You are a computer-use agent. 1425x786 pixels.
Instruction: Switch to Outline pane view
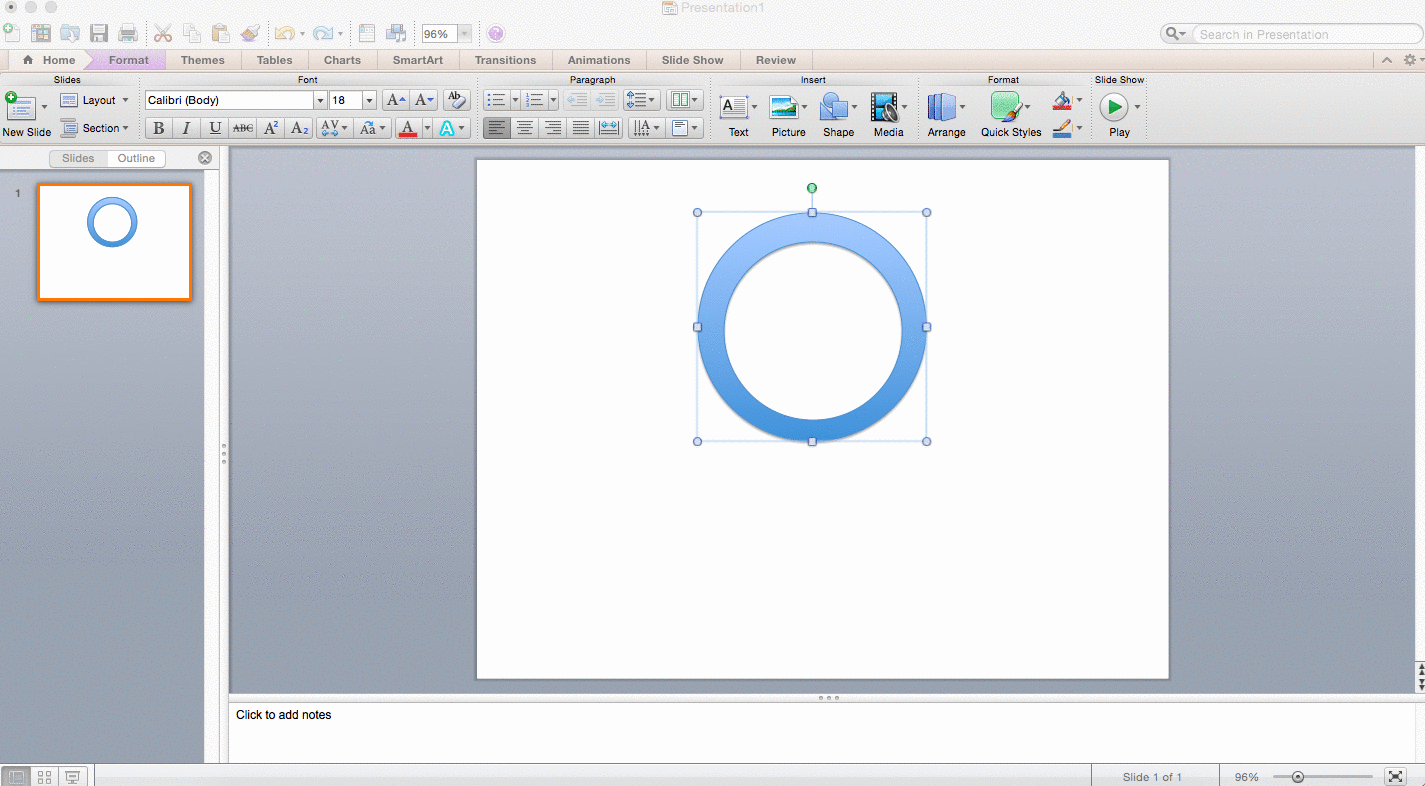click(136, 158)
